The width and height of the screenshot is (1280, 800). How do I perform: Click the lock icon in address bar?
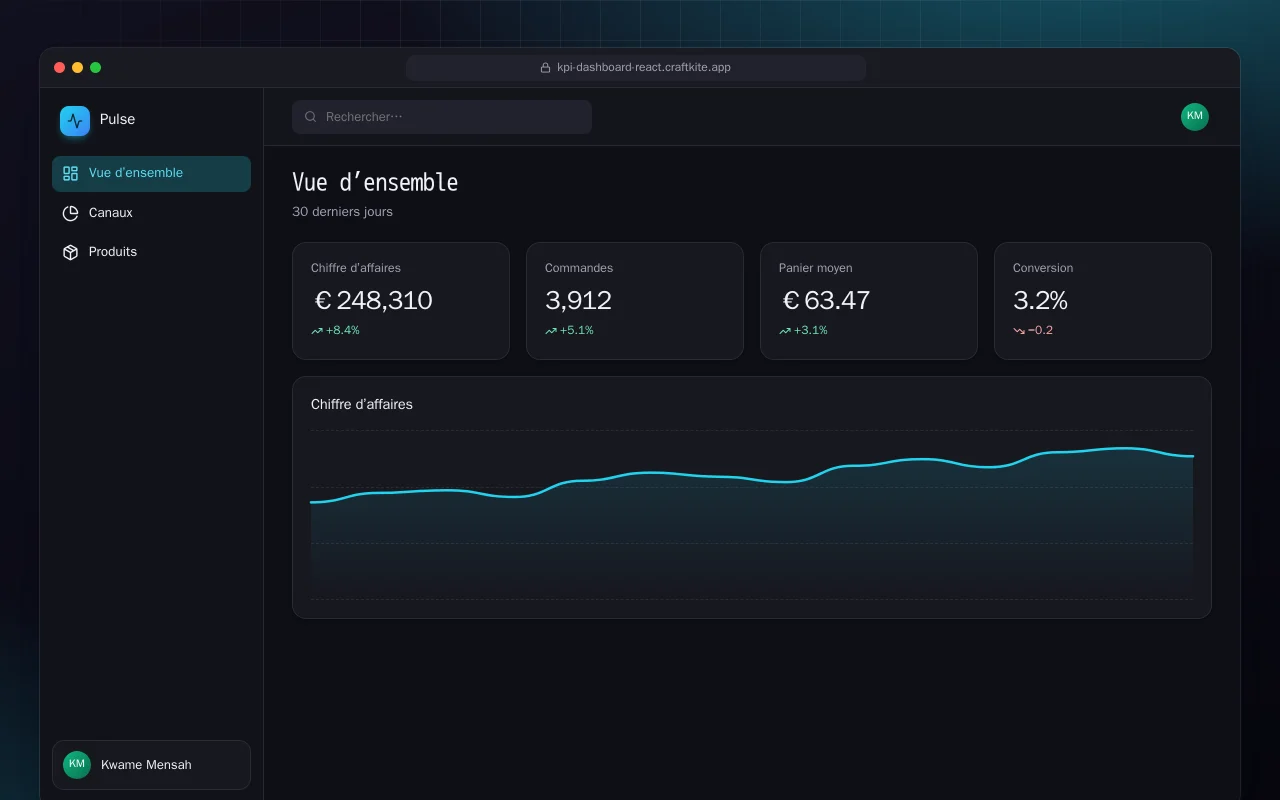545,68
